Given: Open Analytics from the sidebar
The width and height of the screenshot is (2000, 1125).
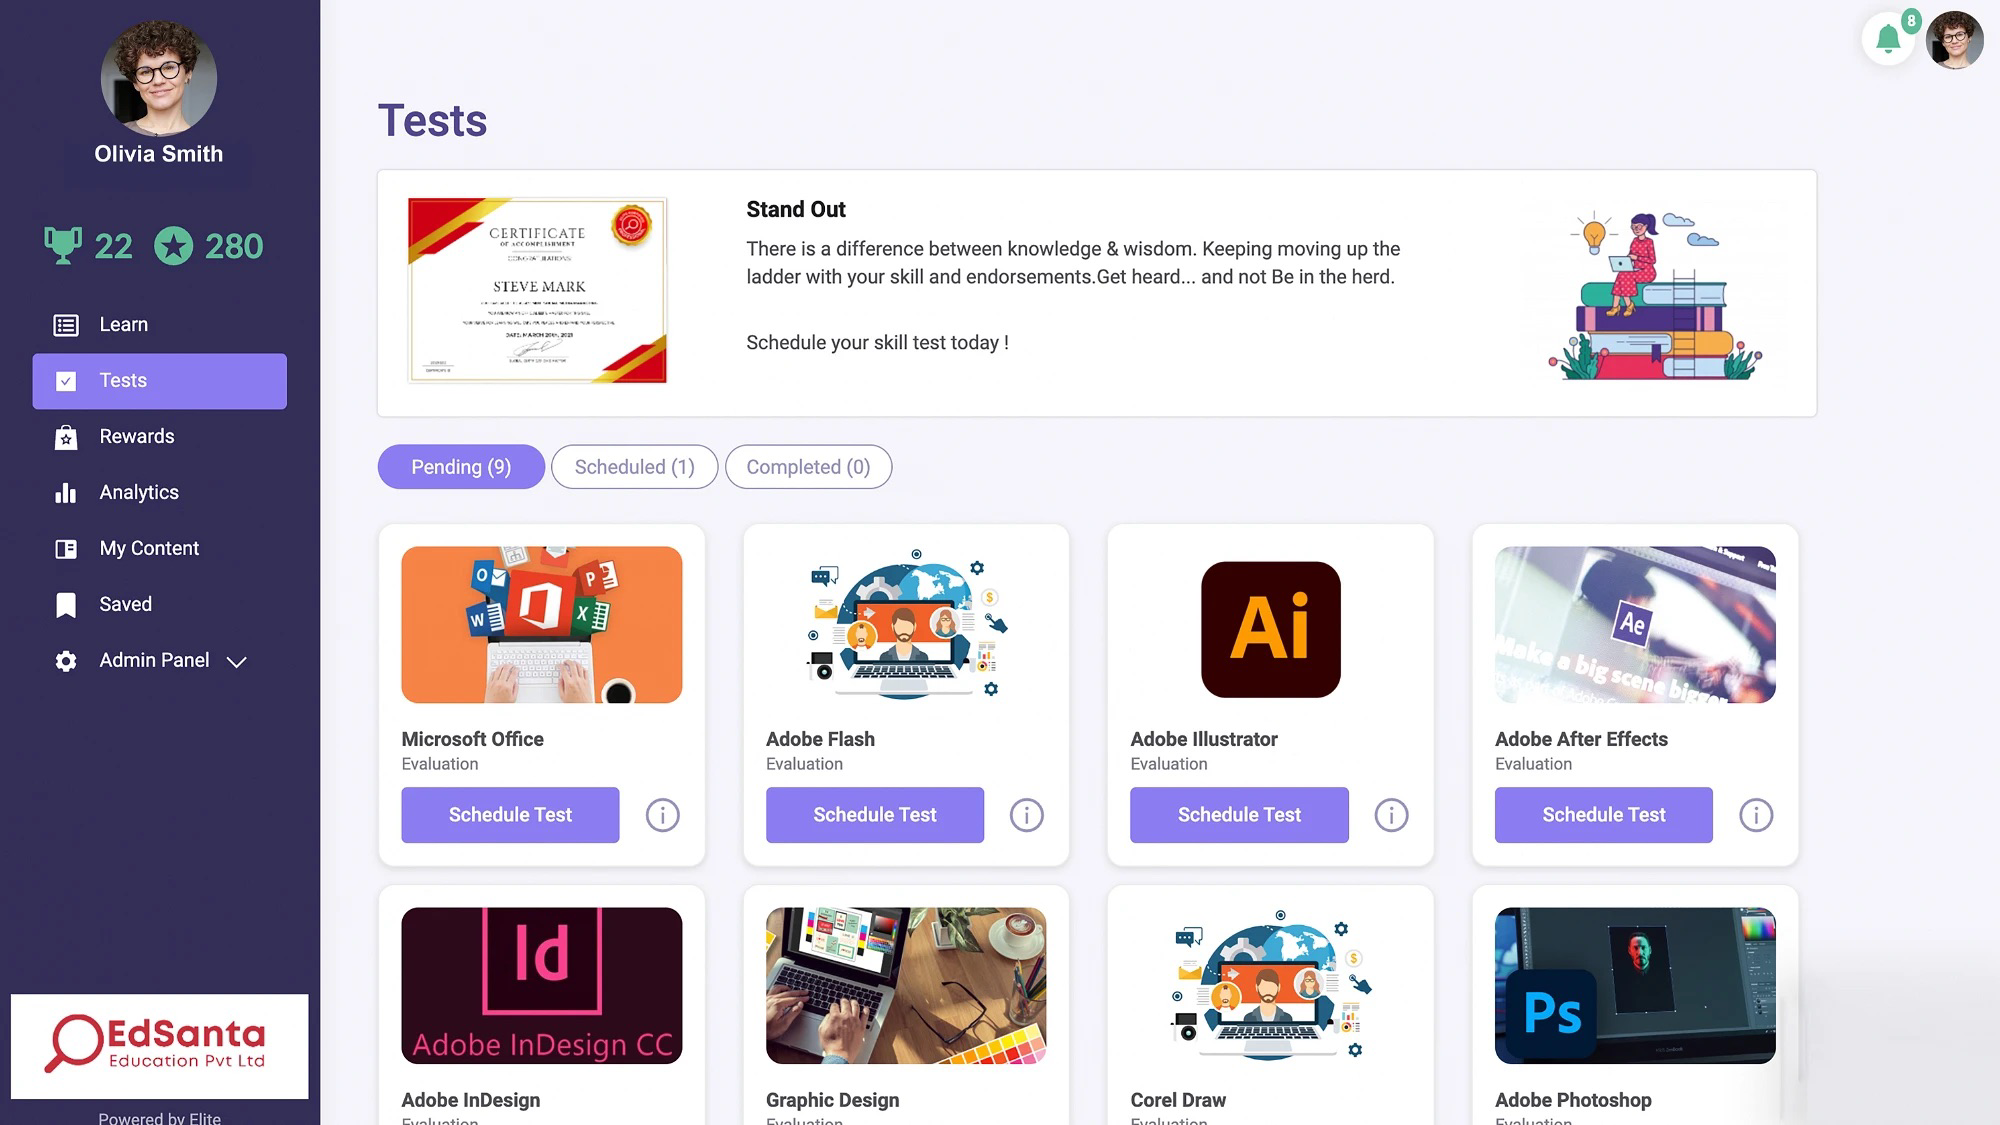Looking at the screenshot, I should [64, 492].
